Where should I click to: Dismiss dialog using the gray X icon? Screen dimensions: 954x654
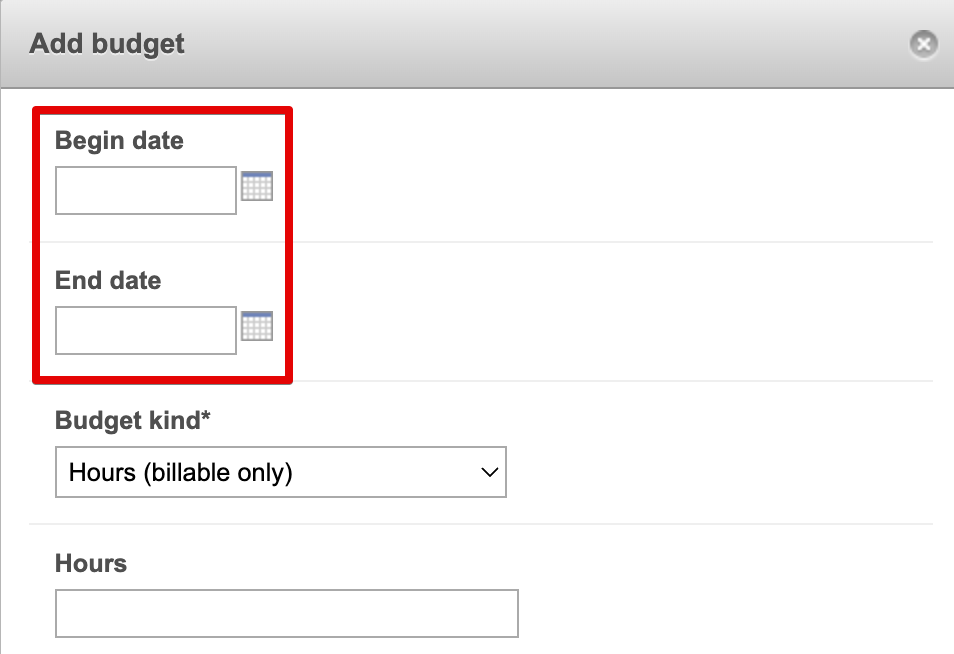[924, 44]
